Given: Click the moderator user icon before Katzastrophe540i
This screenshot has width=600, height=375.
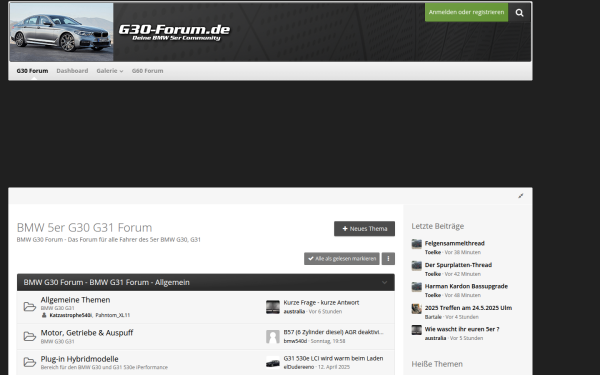Looking at the screenshot, I should 44,315.
